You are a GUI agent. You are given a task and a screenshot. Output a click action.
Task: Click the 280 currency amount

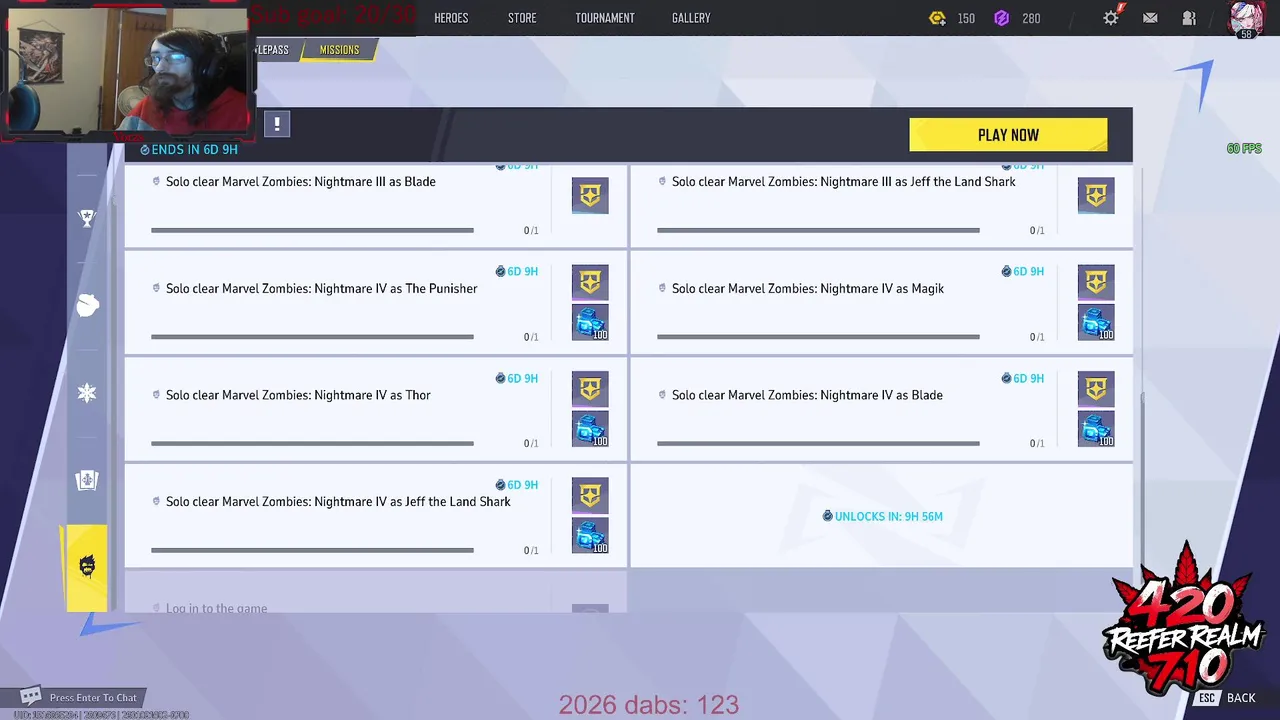pyautogui.click(x=1031, y=19)
